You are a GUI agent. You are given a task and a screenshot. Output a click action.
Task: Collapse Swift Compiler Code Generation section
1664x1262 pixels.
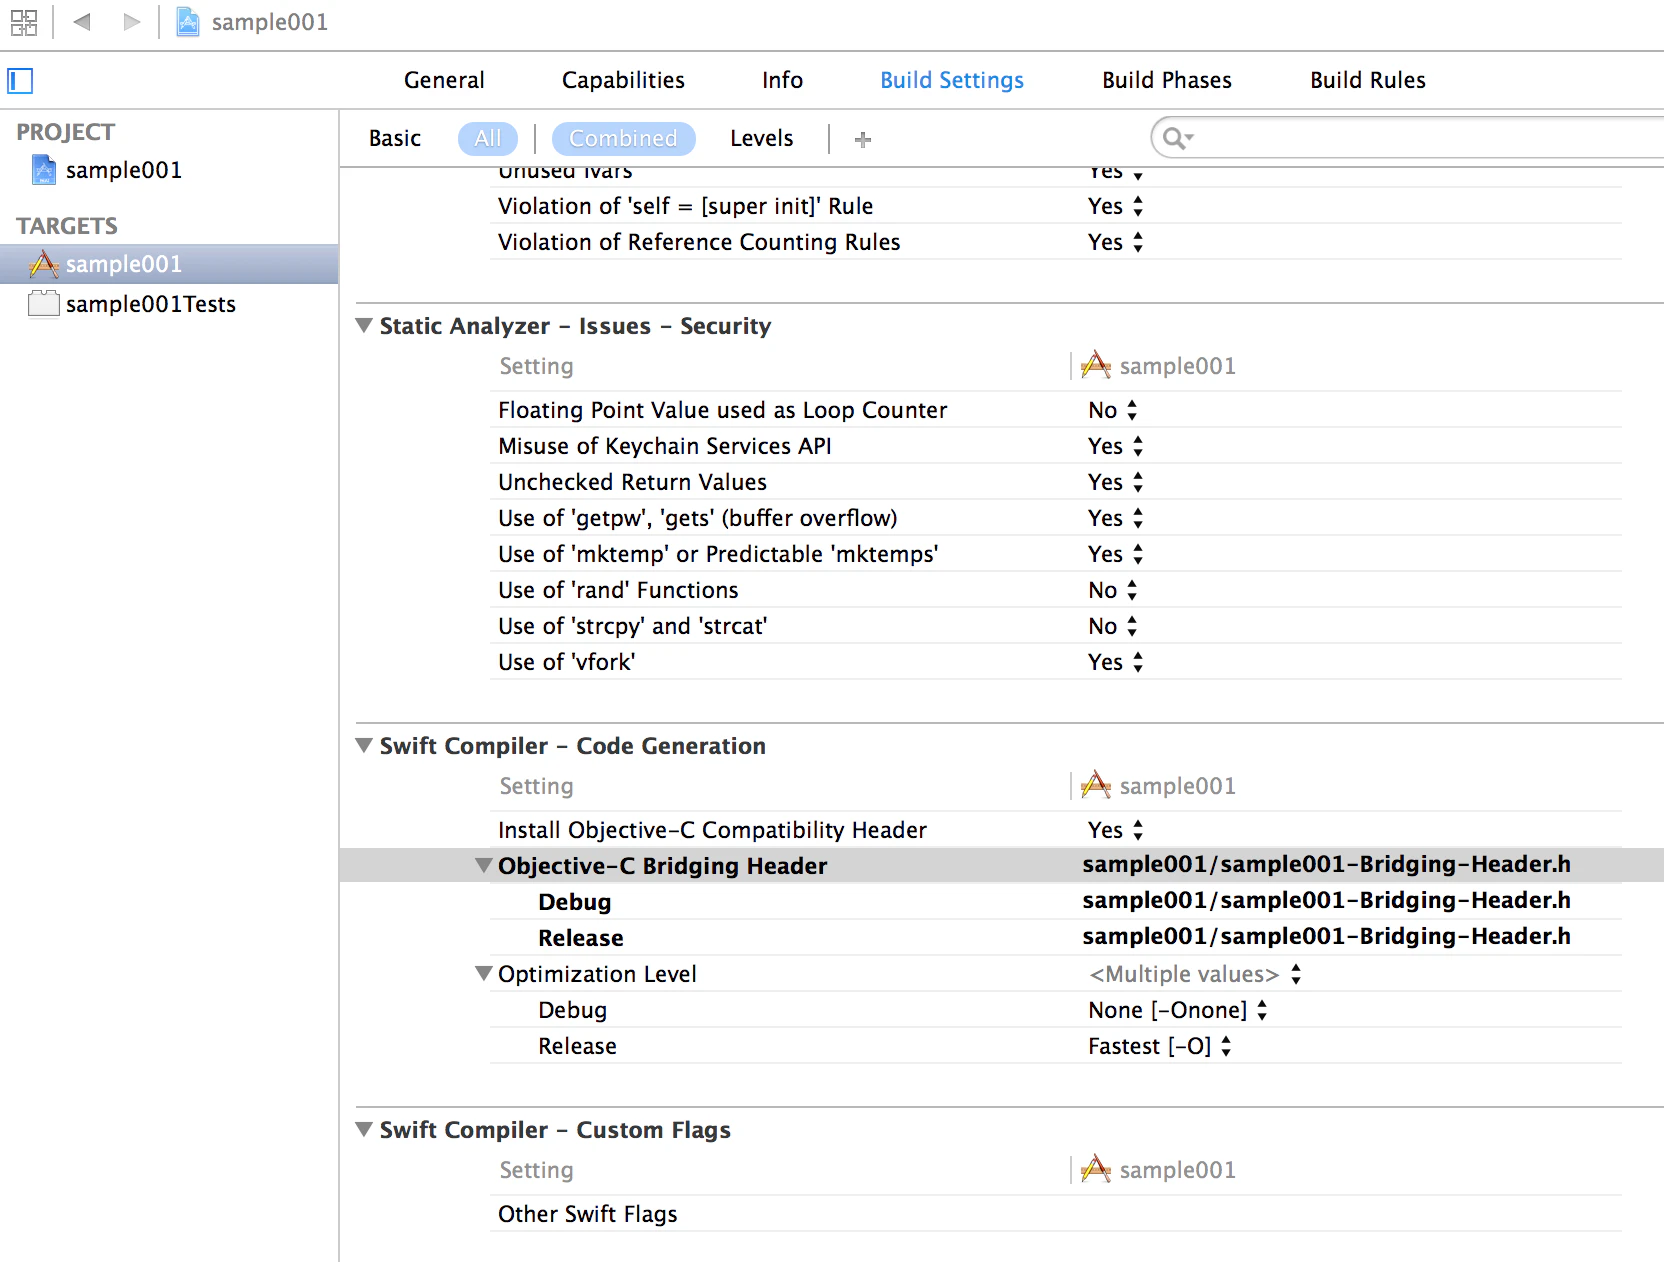pyautogui.click(x=365, y=746)
